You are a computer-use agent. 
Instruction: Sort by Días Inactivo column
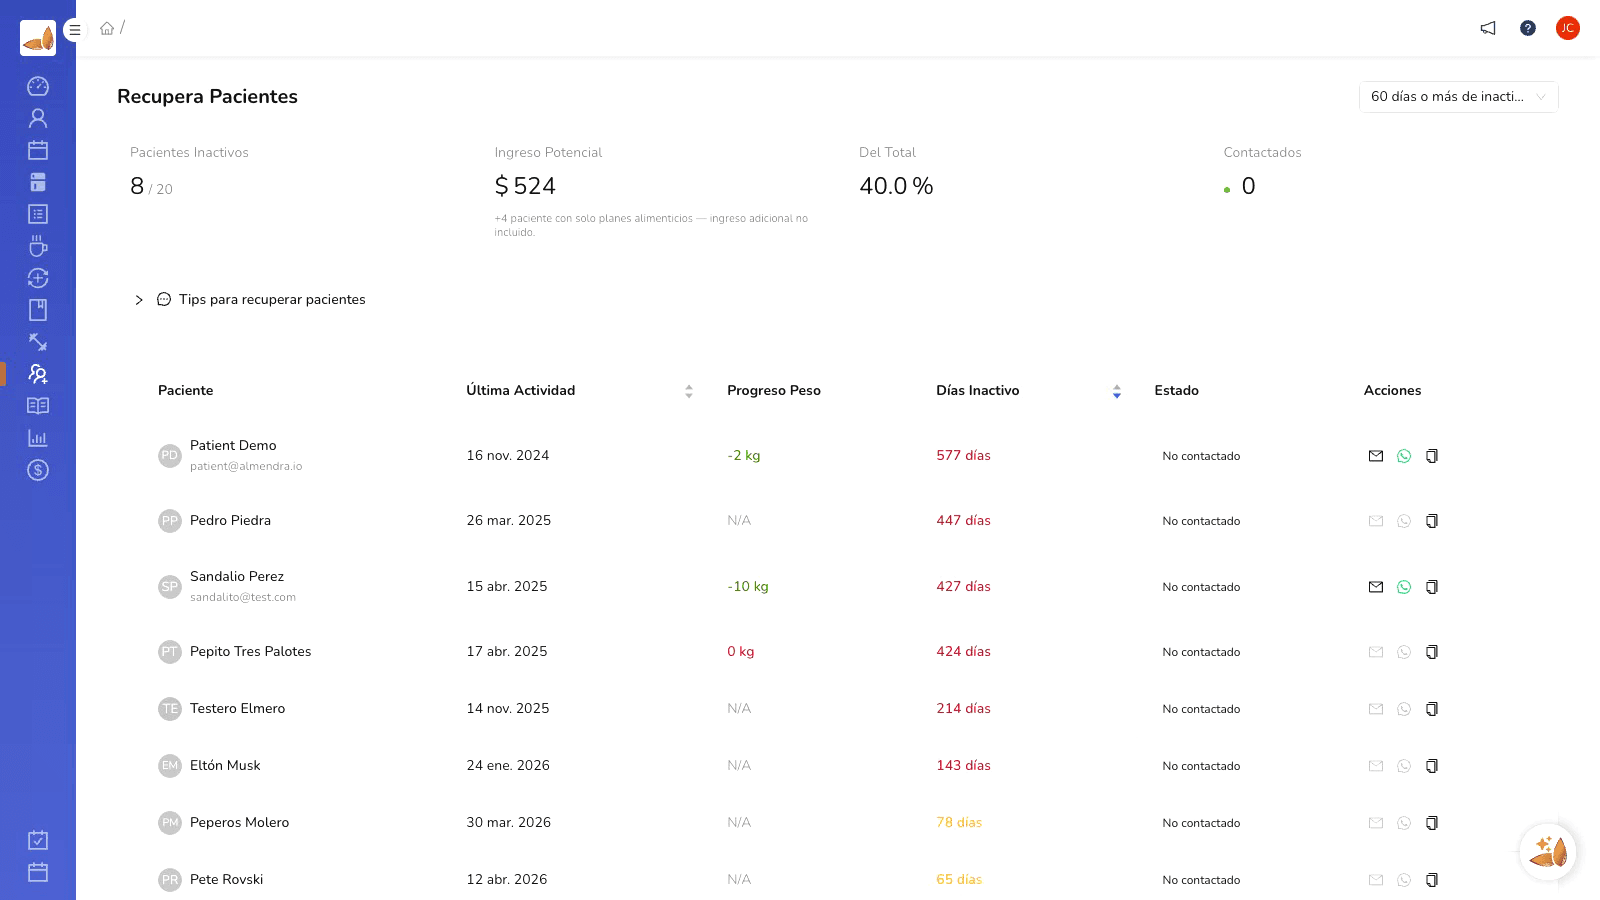(x=1028, y=391)
